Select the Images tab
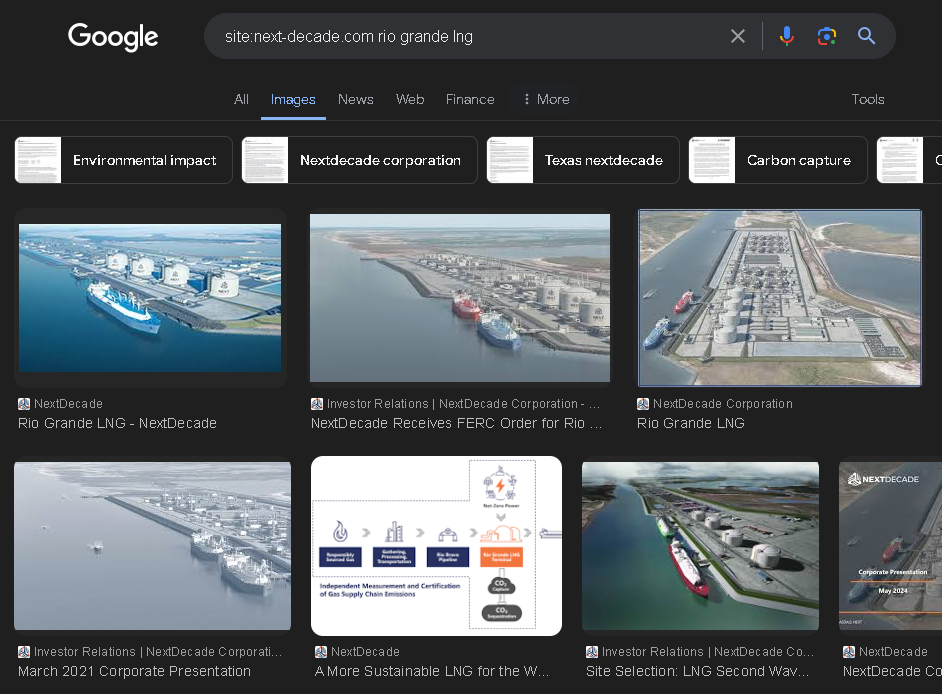The image size is (942, 694). [x=293, y=100]
